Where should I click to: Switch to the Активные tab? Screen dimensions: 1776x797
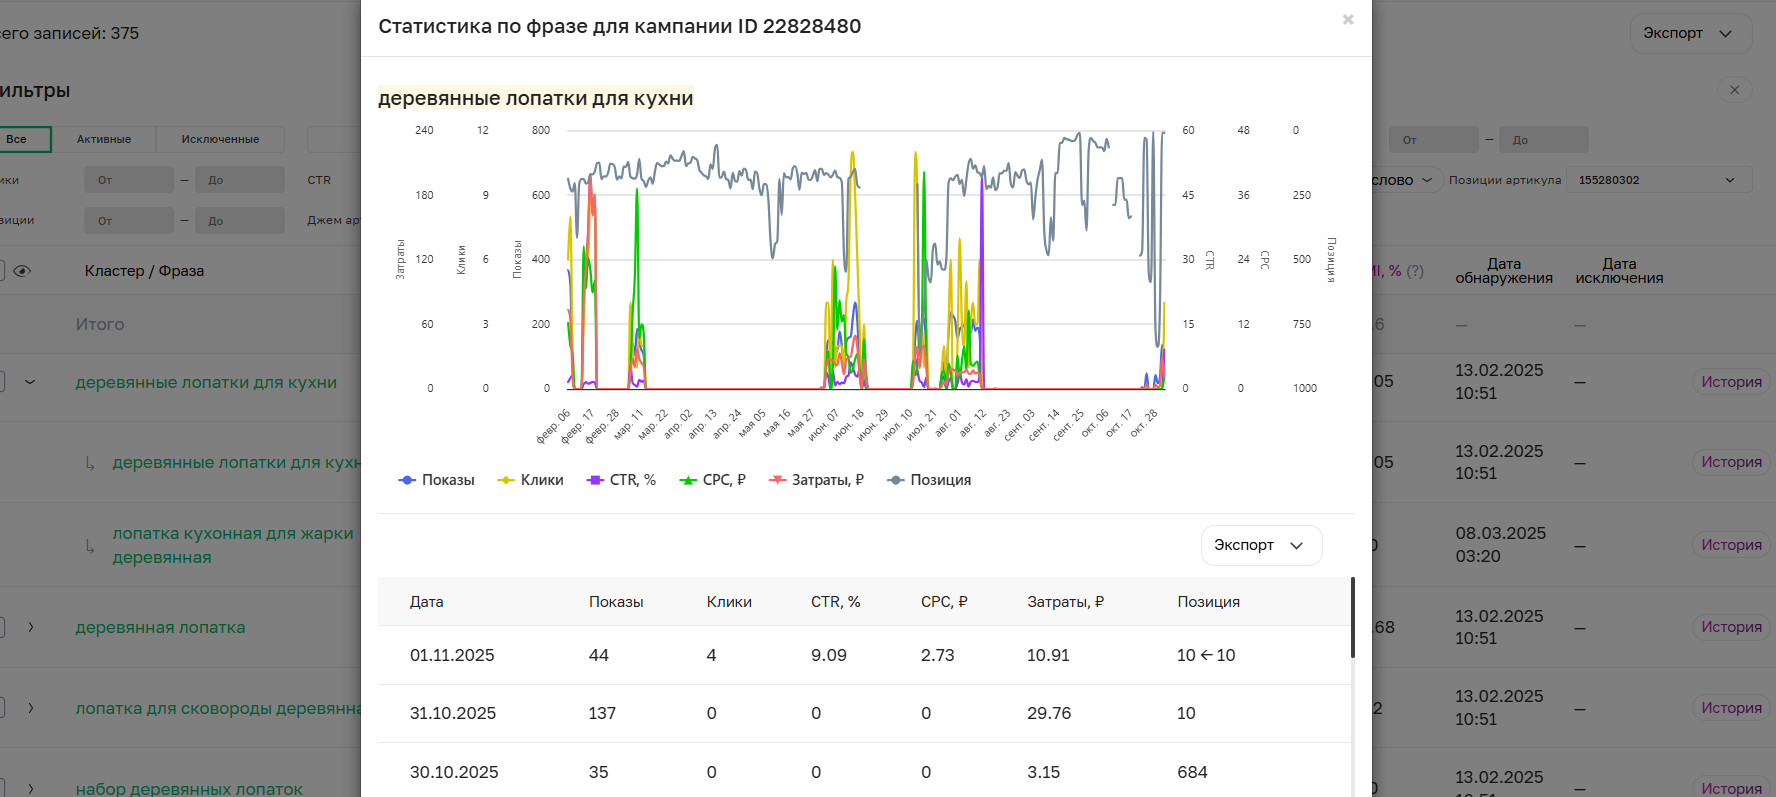[104, 139]
